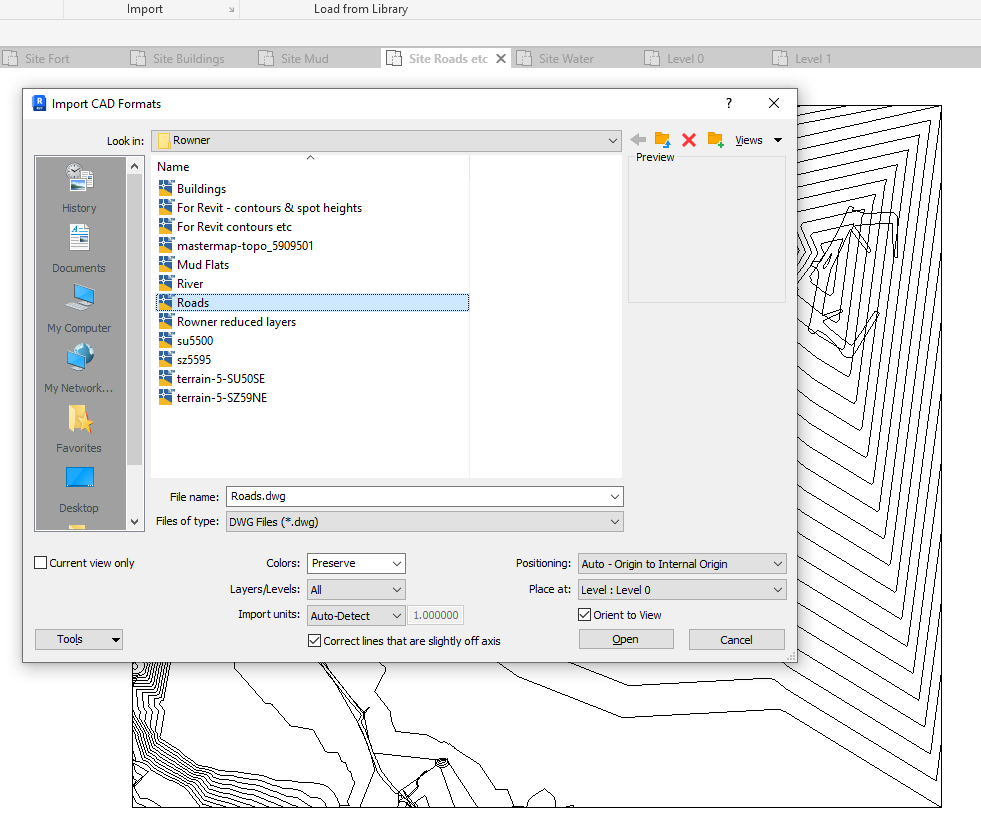Viewport: 981px width, 824px height.
Task: Uncheck the Orient to View checkbox
Action: point(585,615)
